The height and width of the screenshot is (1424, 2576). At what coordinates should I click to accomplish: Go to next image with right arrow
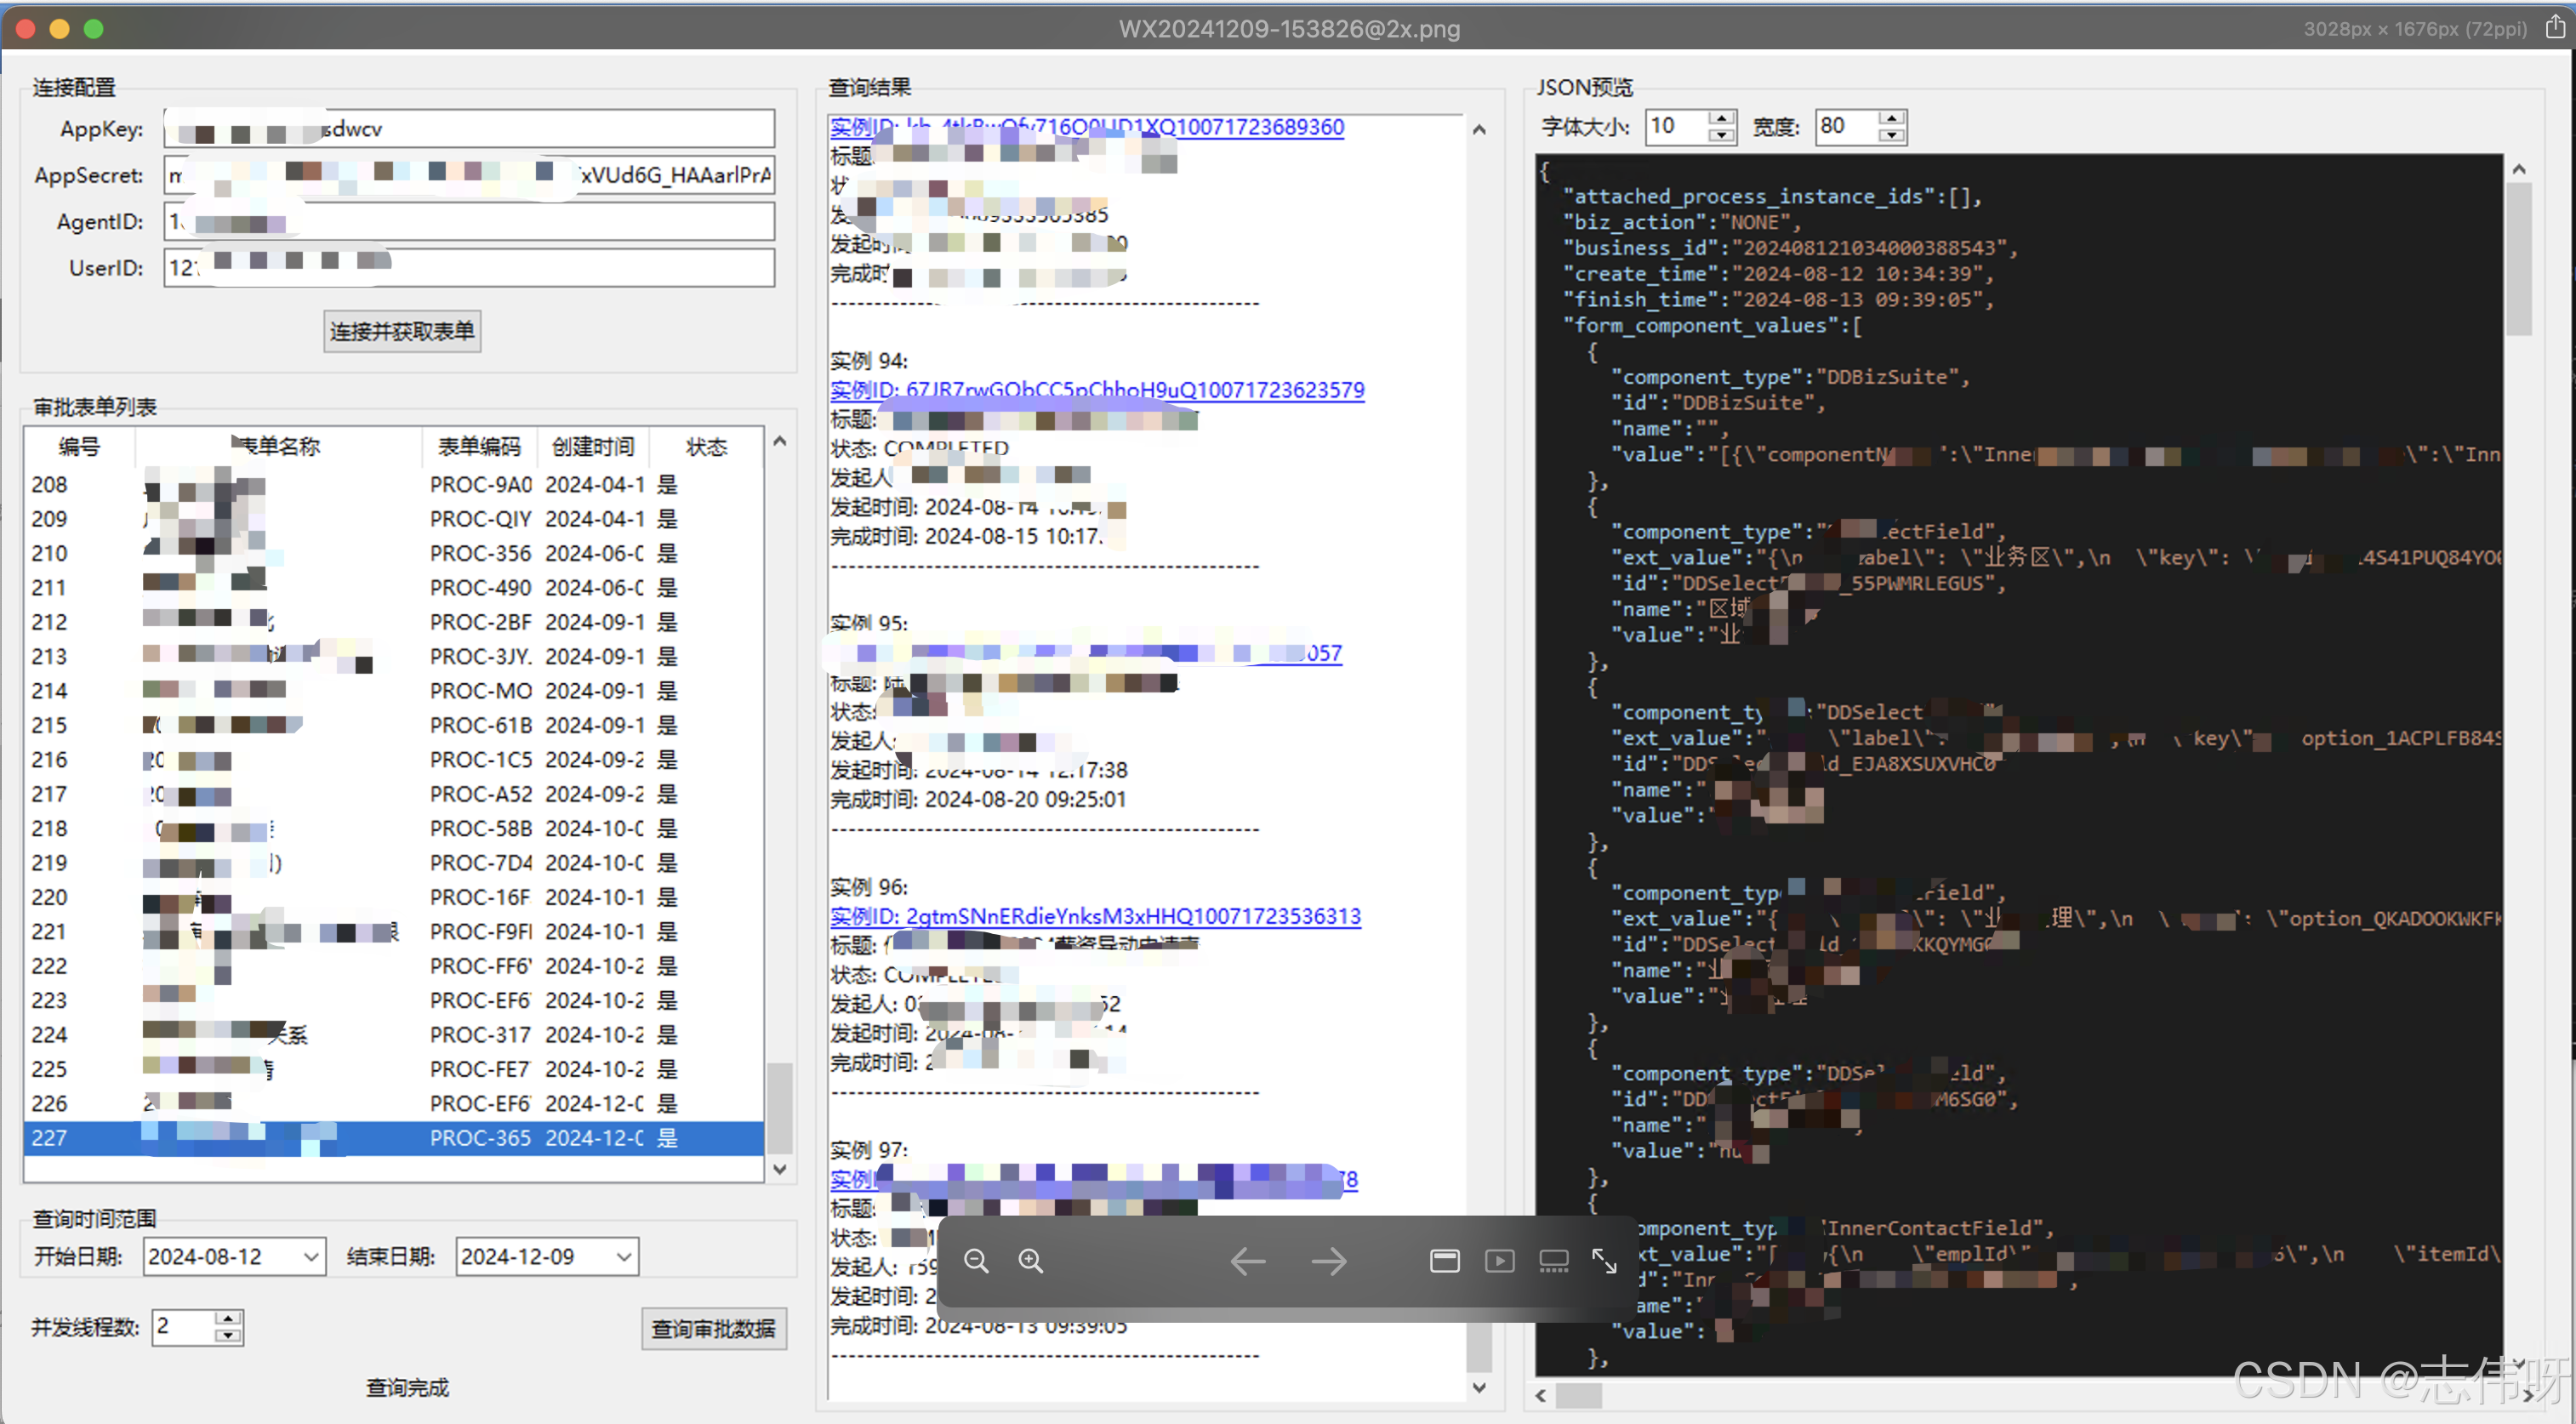[x=1328, y=1261]
